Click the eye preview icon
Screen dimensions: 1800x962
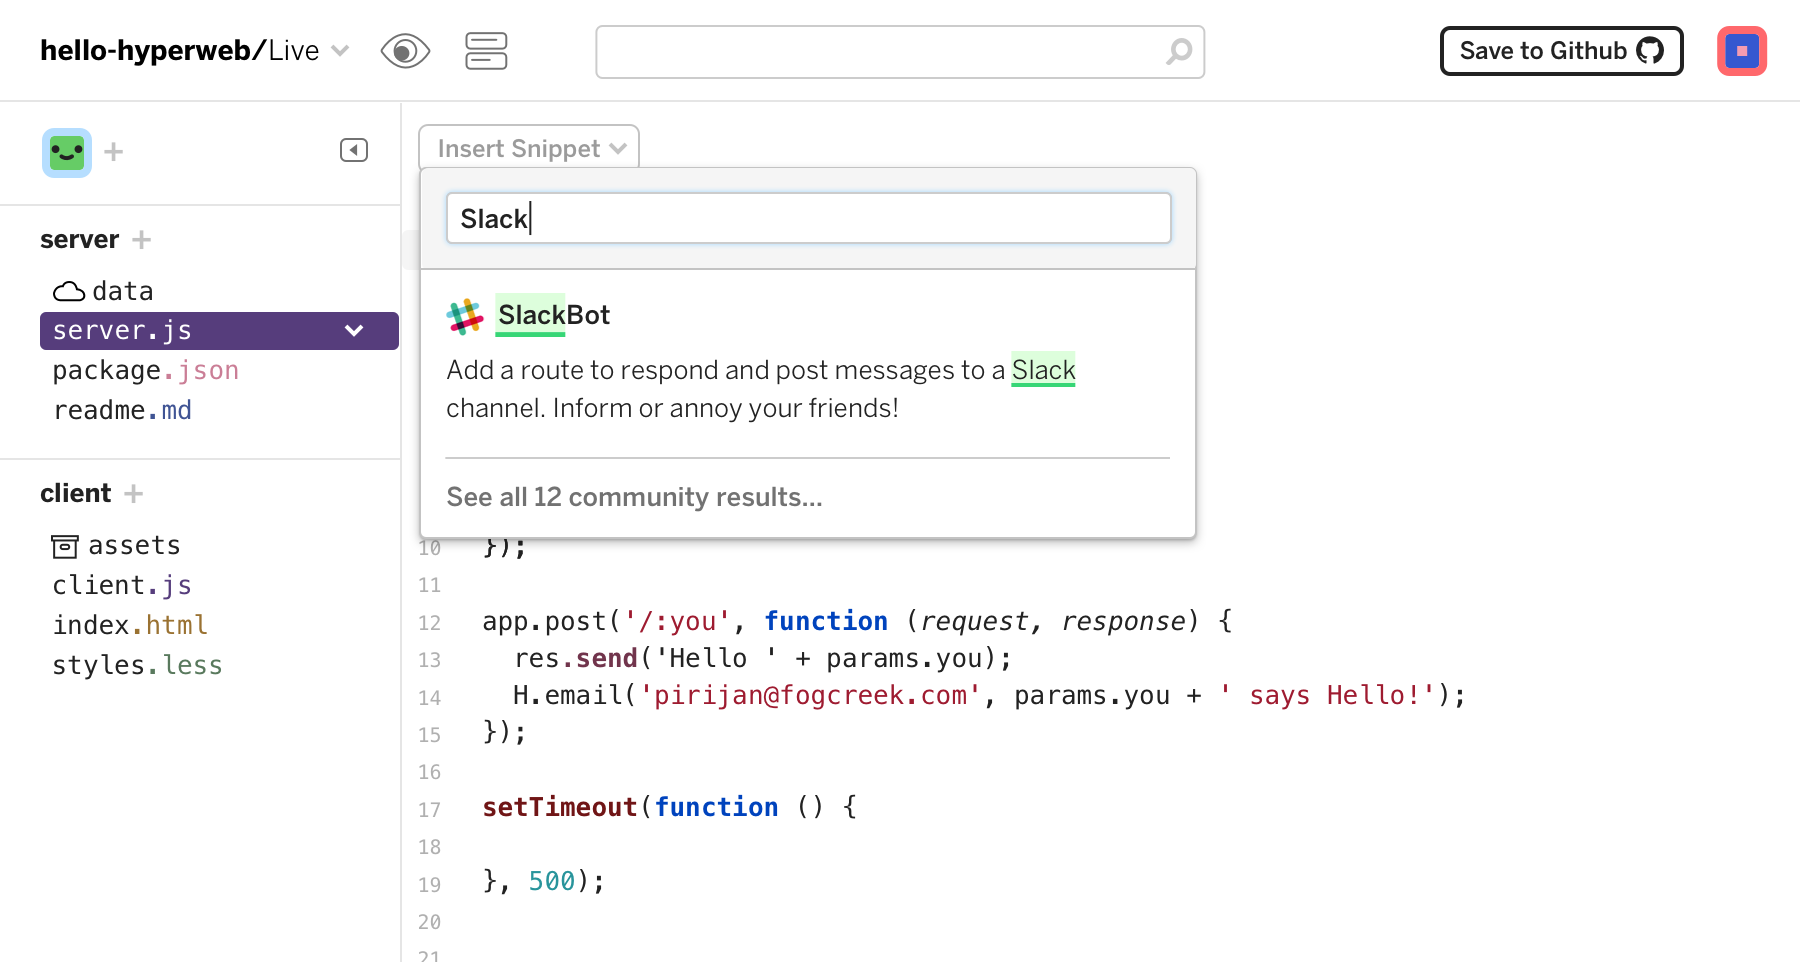click(x=405, y=51)
